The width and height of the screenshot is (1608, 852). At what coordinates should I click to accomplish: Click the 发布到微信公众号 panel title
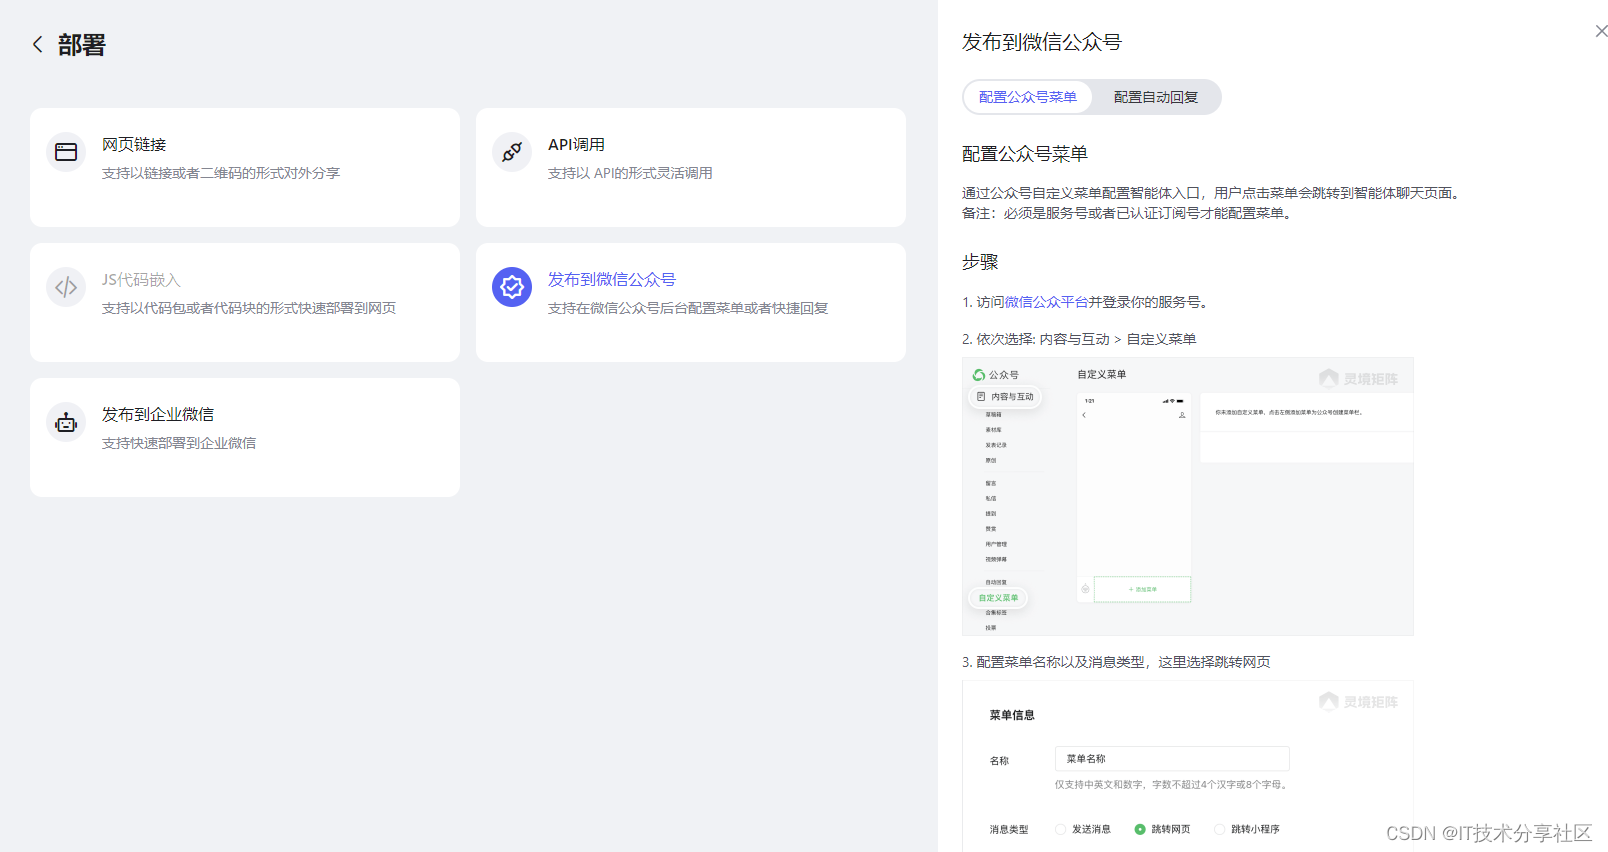click(1042, 42)
